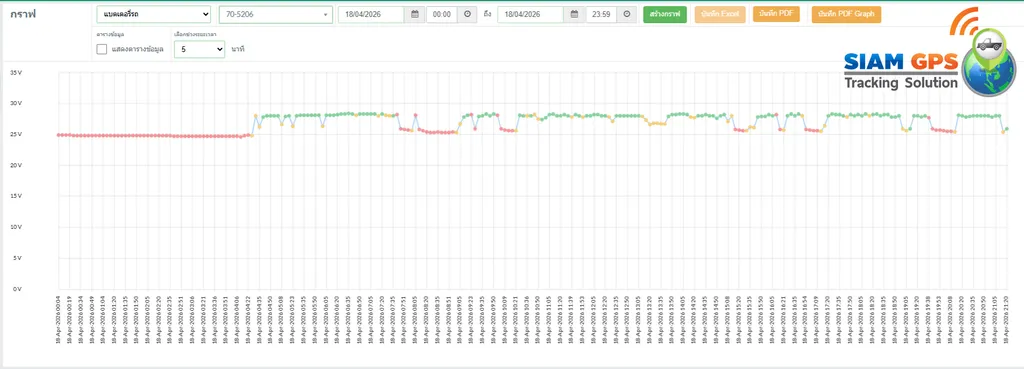The width and height of the screenshot is (1024, 369).
Task: Open the แบตเตอรี่รถ graph type dropdown
Action: (153, 14)
